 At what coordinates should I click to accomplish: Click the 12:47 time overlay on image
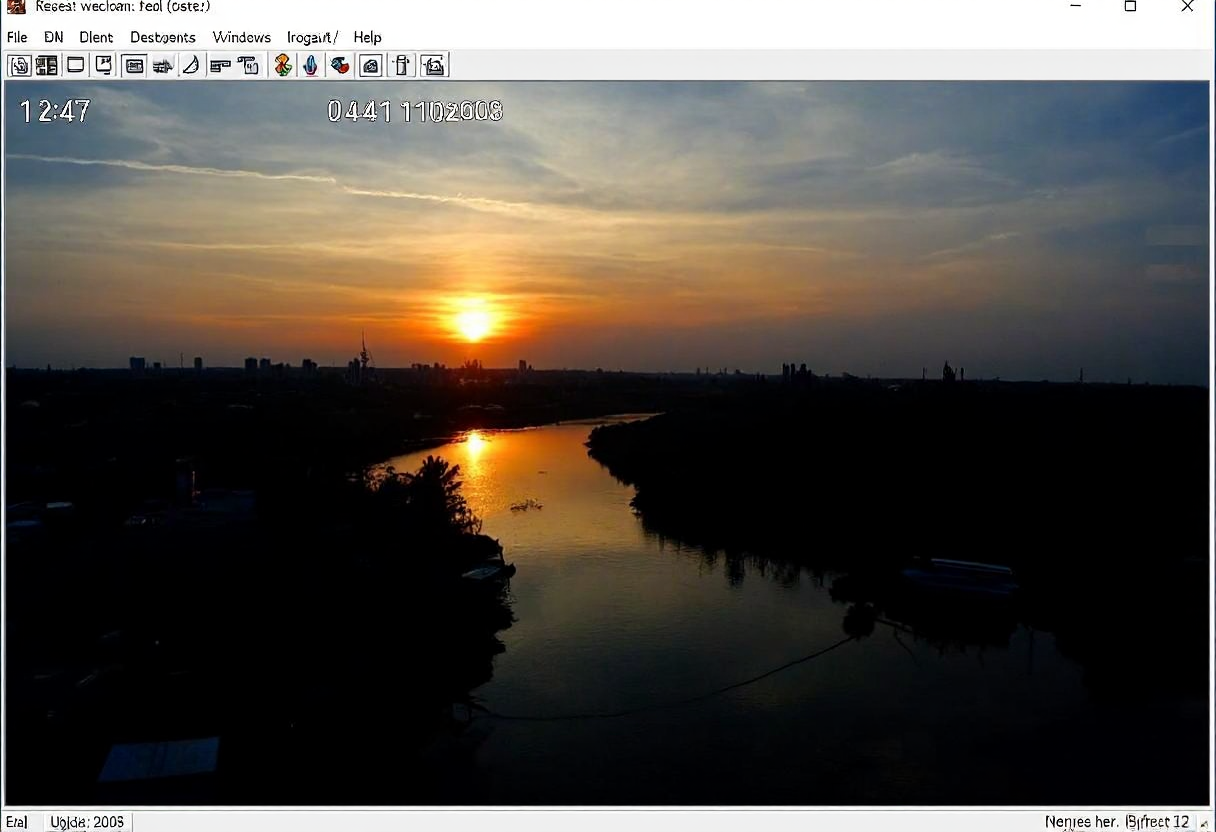(x=55, y=111)
